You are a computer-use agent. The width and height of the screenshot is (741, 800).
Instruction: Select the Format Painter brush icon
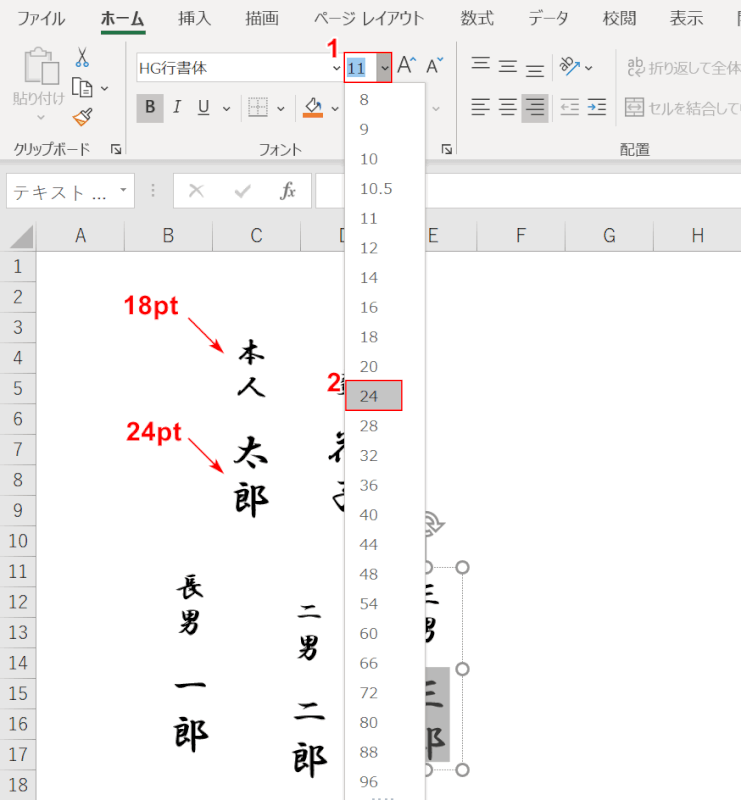point(83,117)
